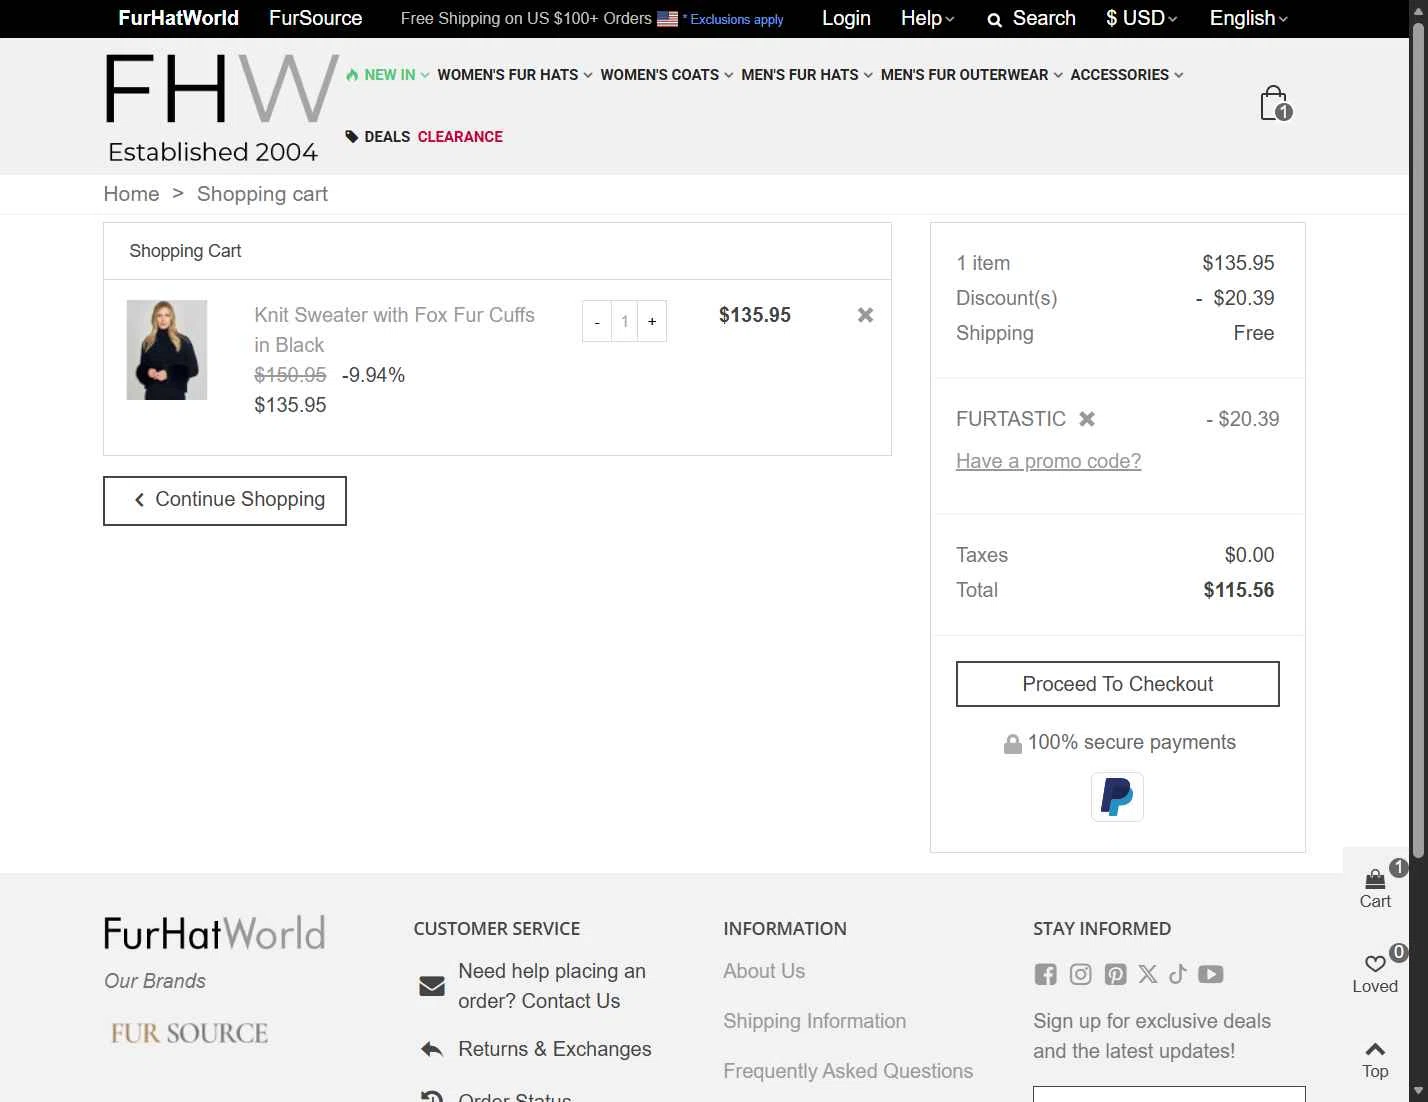
Task: Open Pinterest social icon
Action: 1115,974
